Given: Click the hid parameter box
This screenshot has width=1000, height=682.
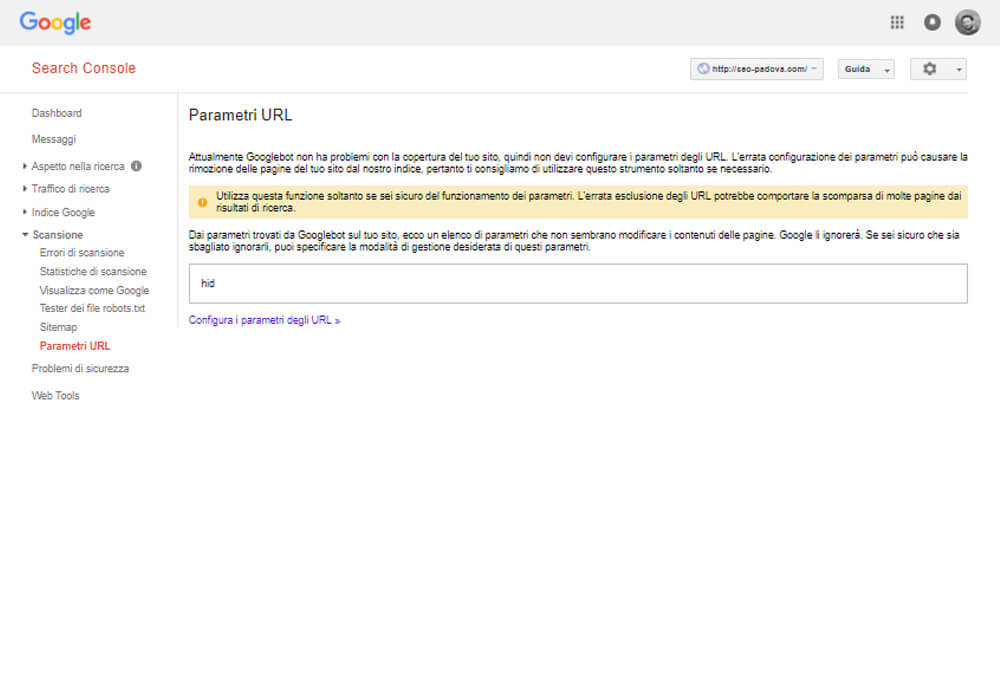Looking at the screenshot, I should click(x=578, y=283).
